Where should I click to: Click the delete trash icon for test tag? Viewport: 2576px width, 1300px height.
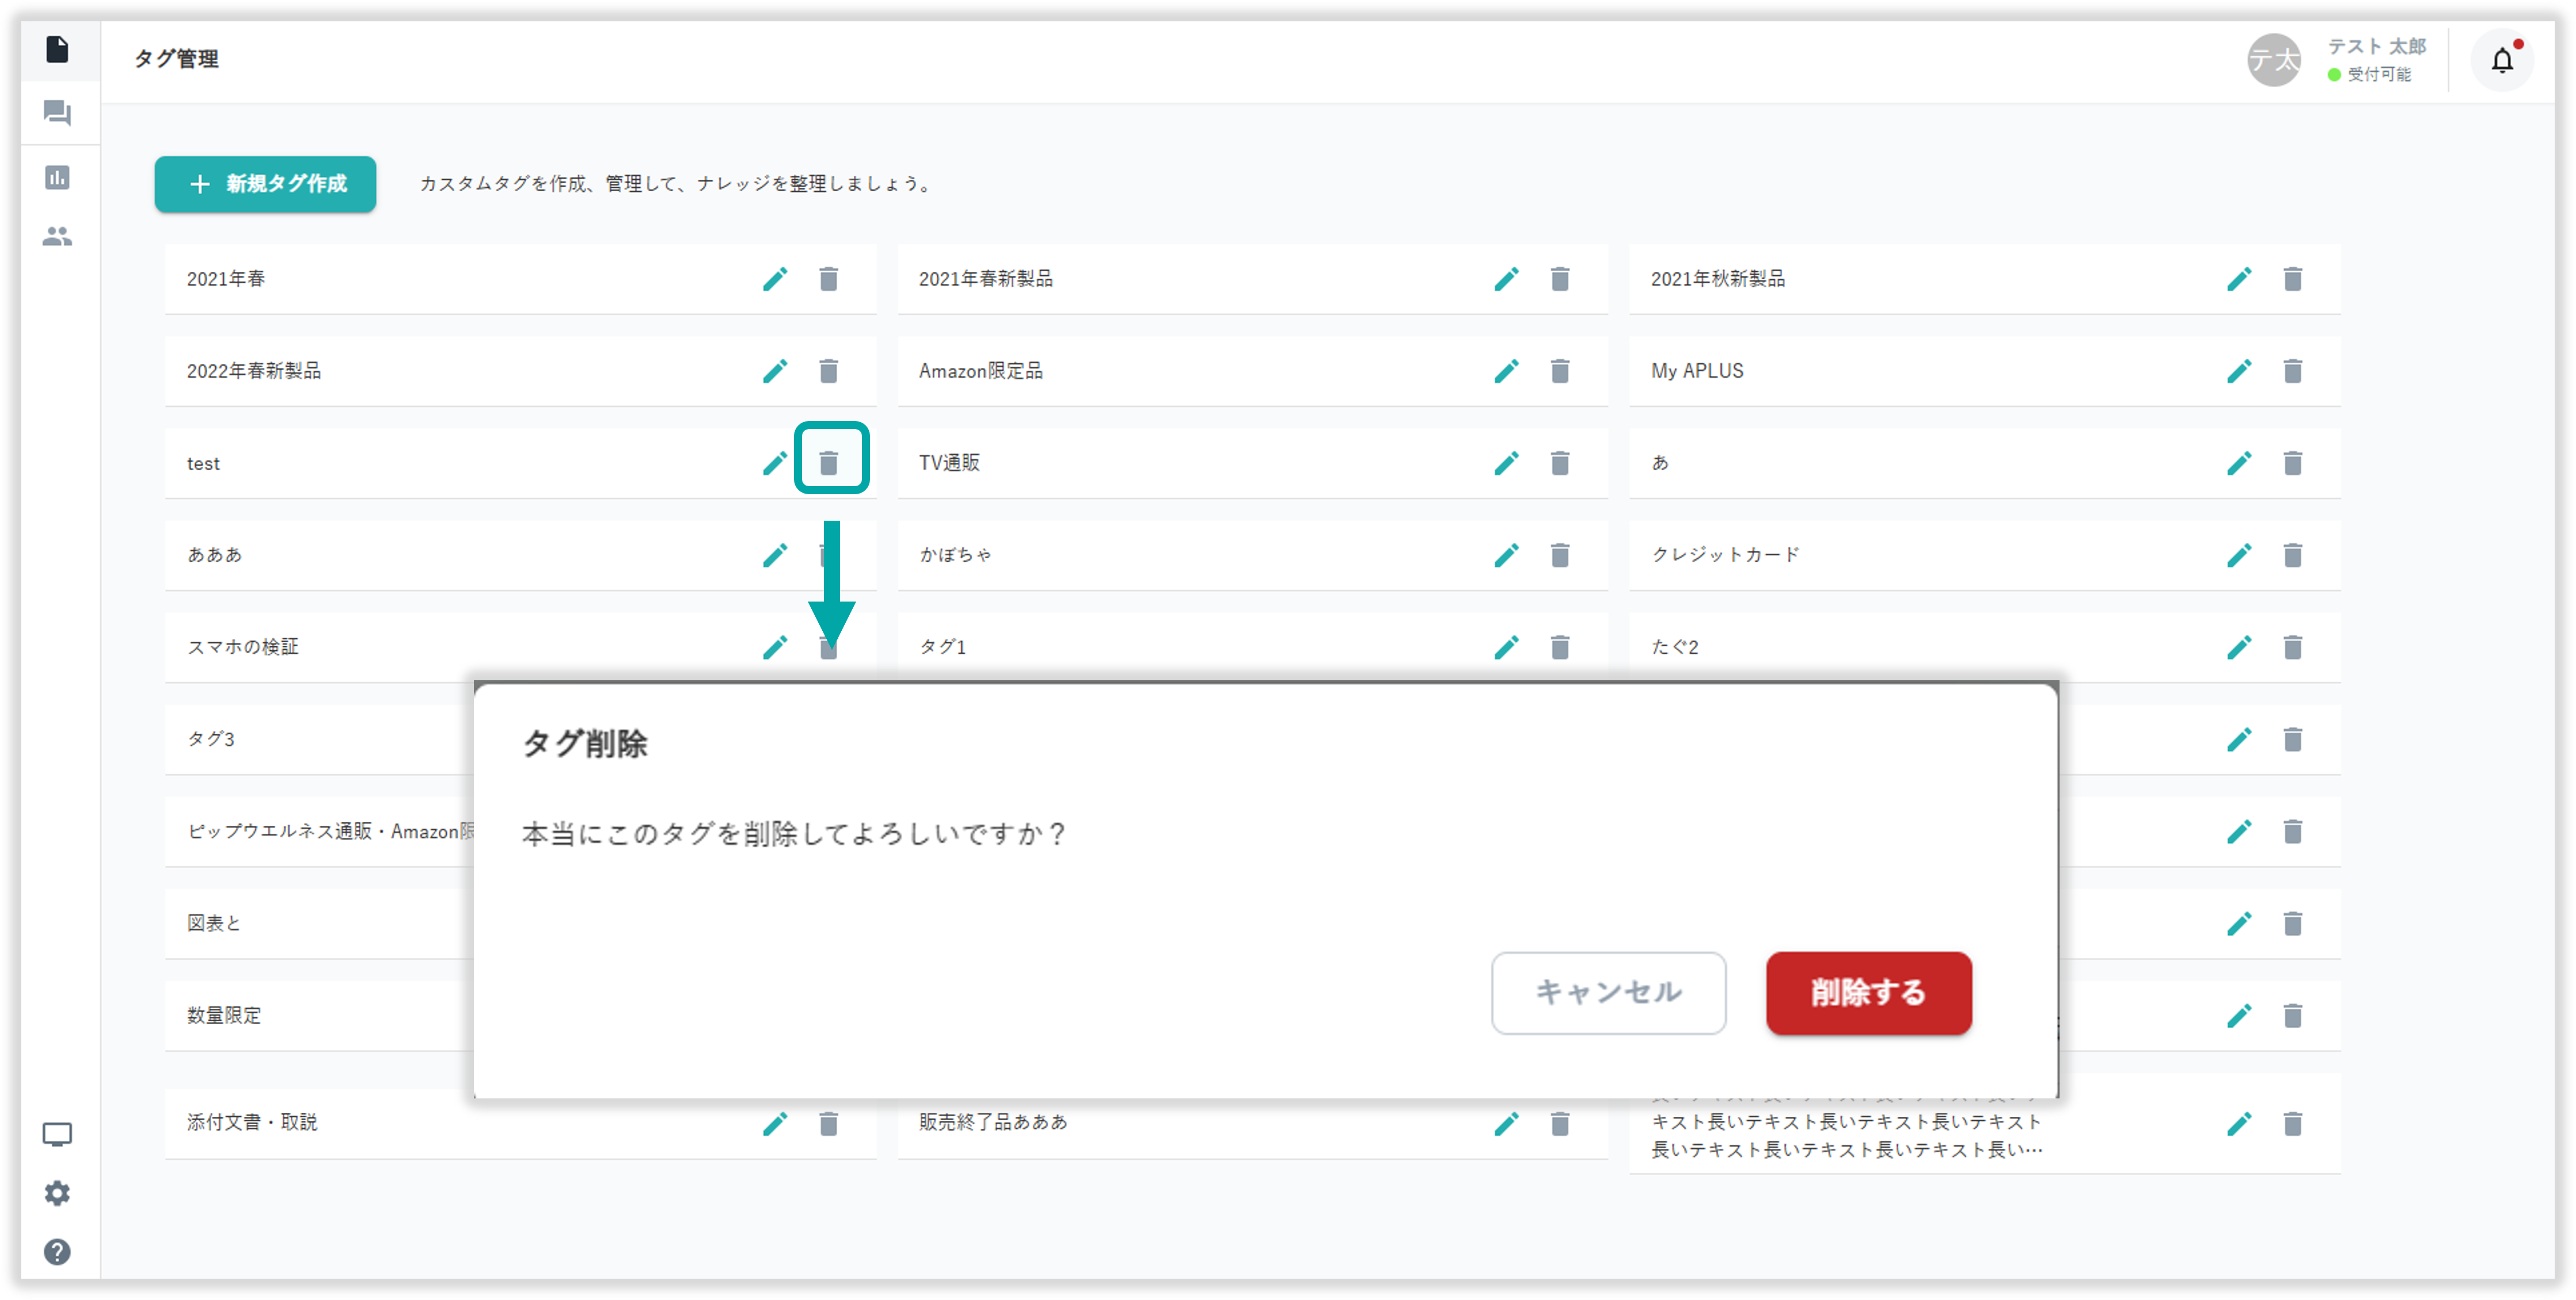tap(828, 462)
